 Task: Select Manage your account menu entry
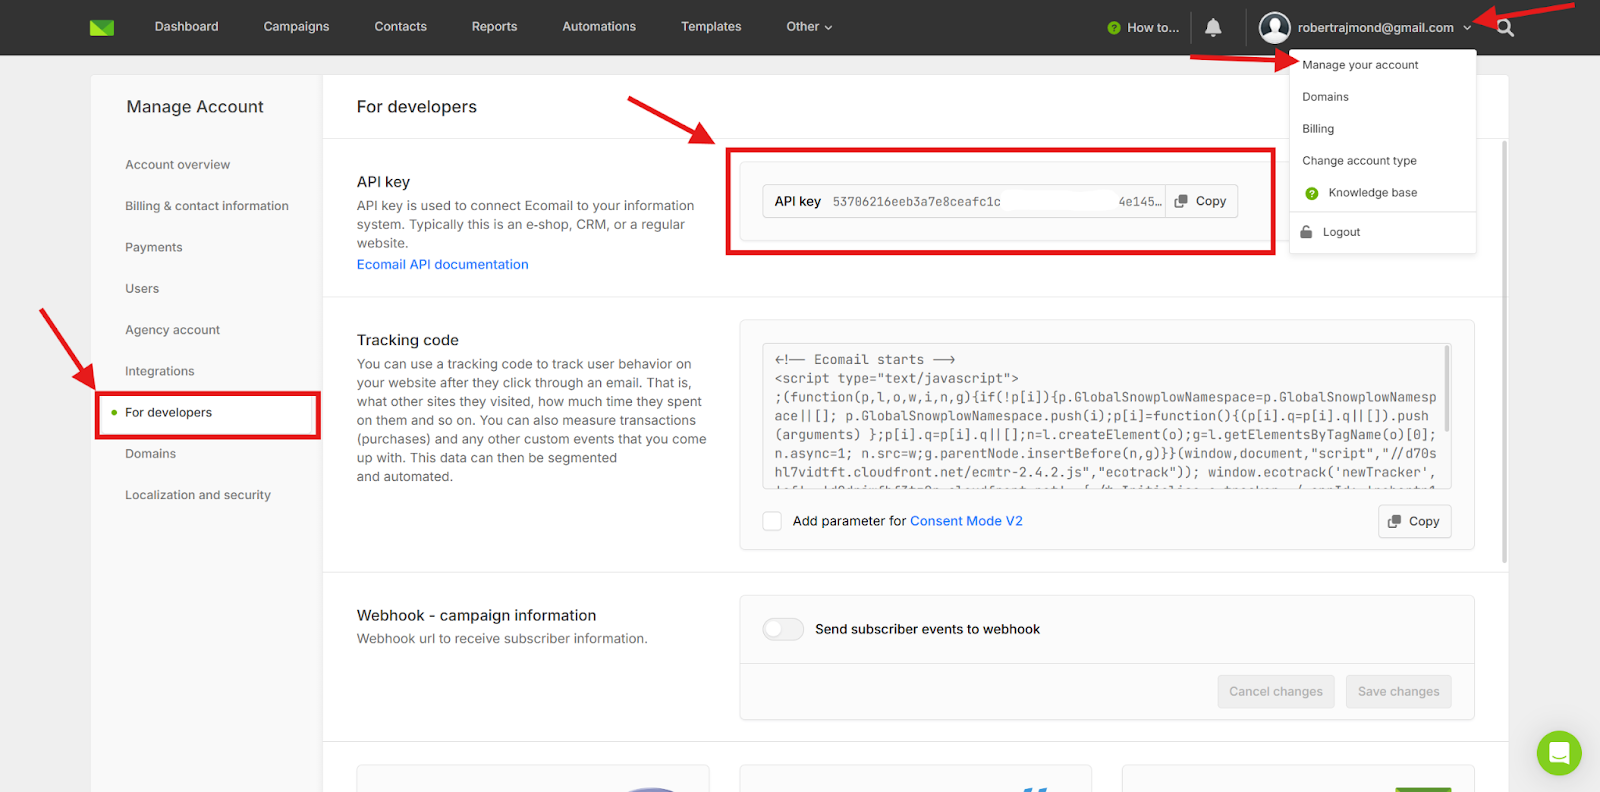click(1360, 65)
